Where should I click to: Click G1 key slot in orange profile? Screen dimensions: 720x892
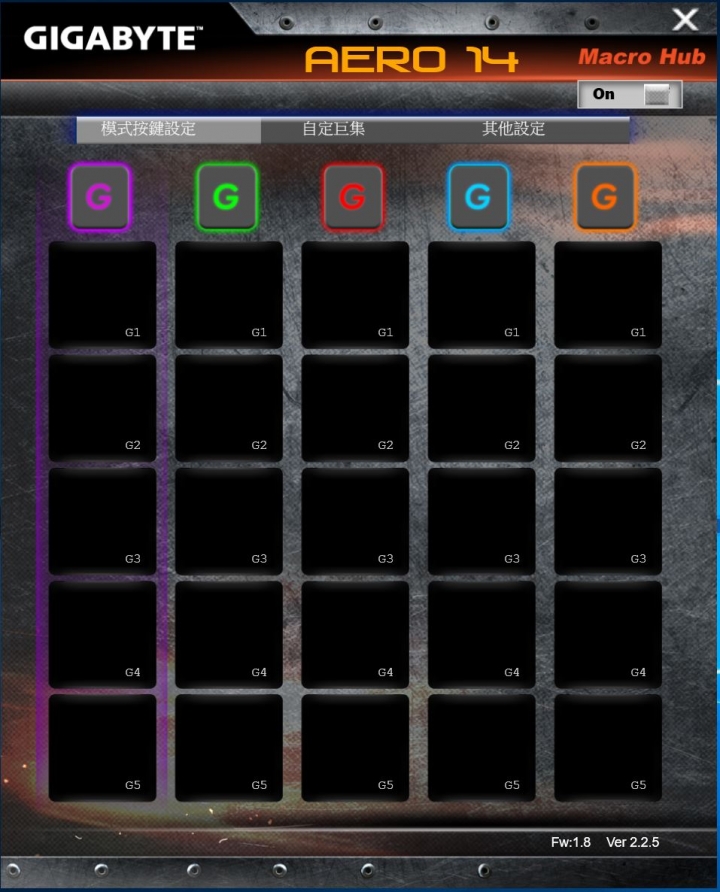(x=608, y=295)
